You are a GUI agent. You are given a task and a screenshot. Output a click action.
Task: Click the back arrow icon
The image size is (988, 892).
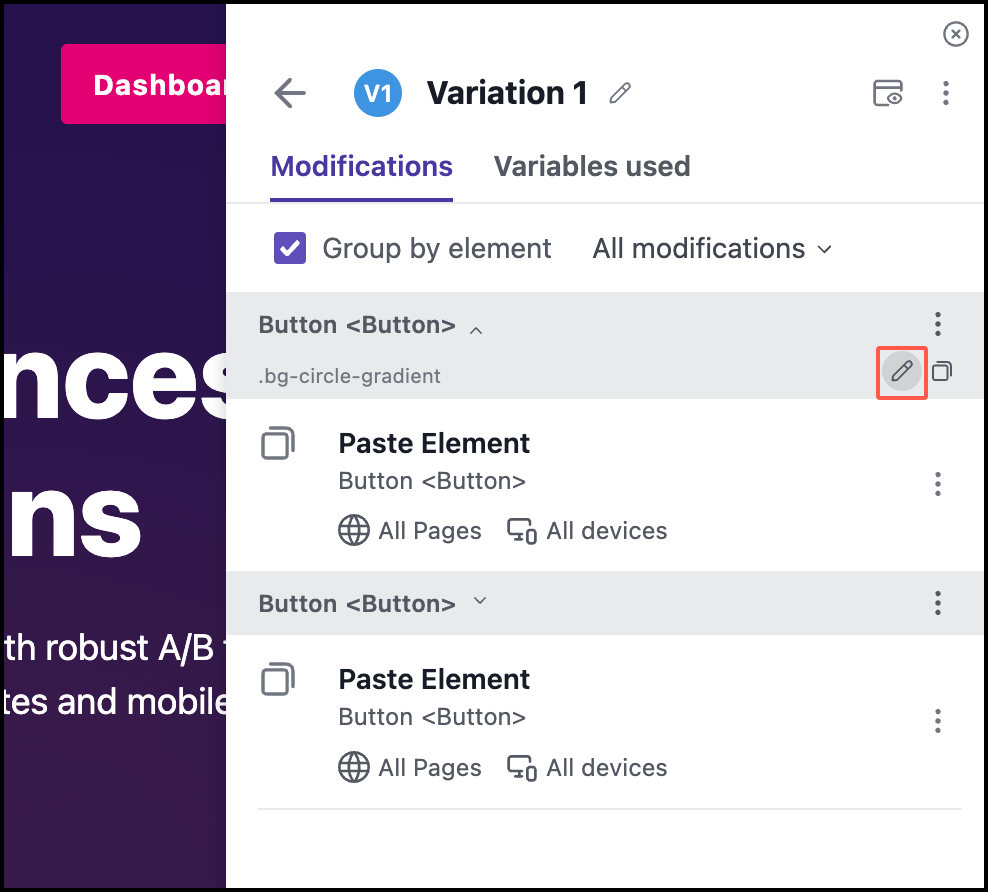[x=290, y=94]
